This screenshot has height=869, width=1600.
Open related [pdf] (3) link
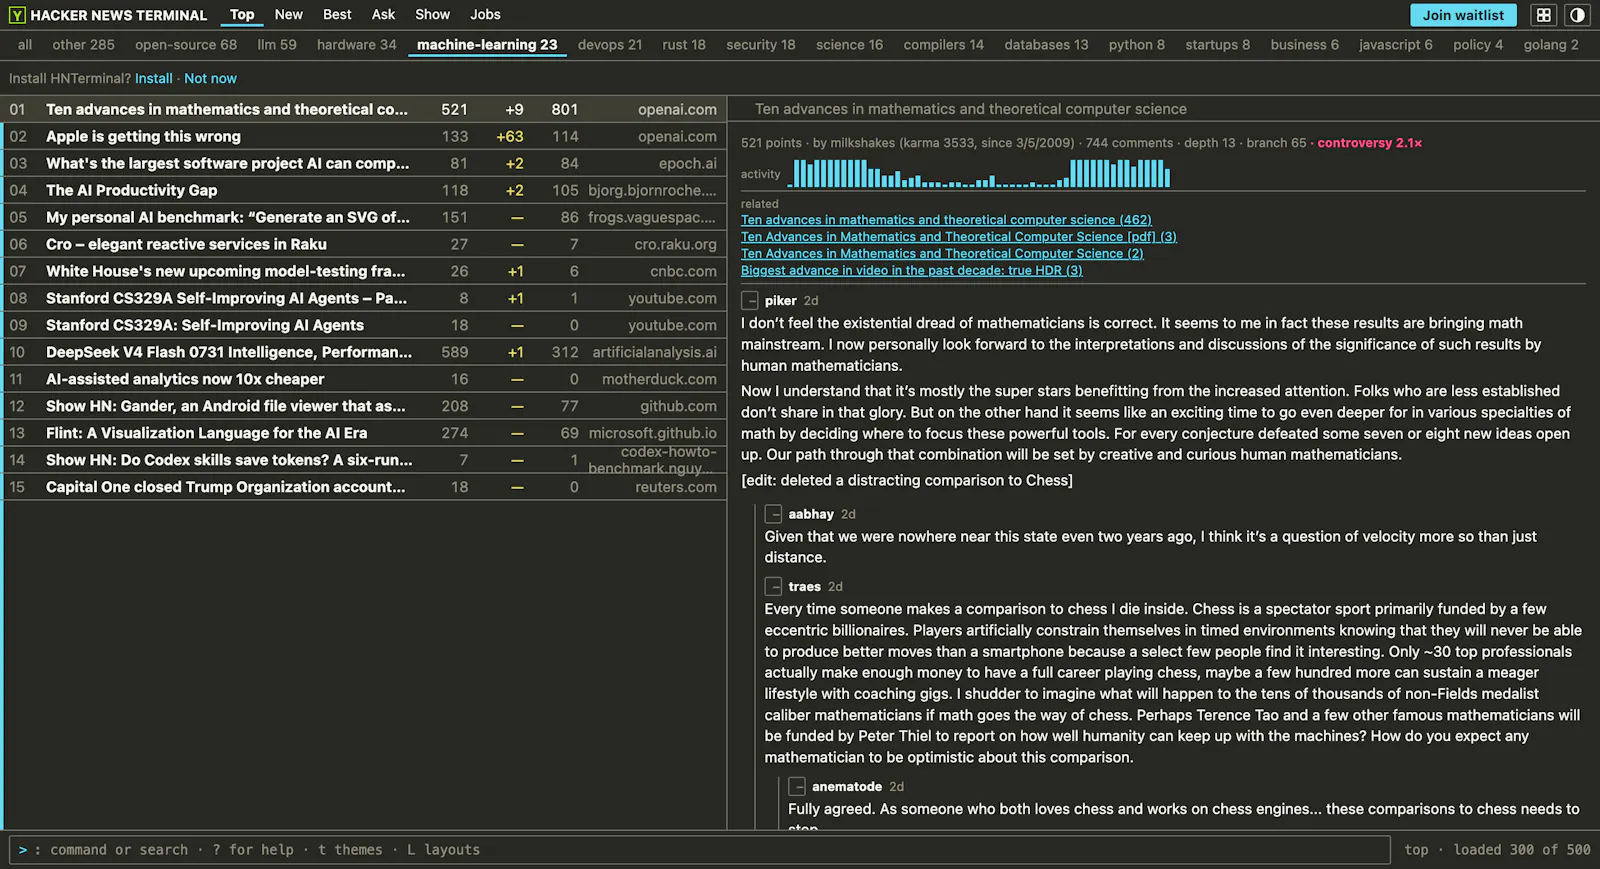click(x=958, y=237)
